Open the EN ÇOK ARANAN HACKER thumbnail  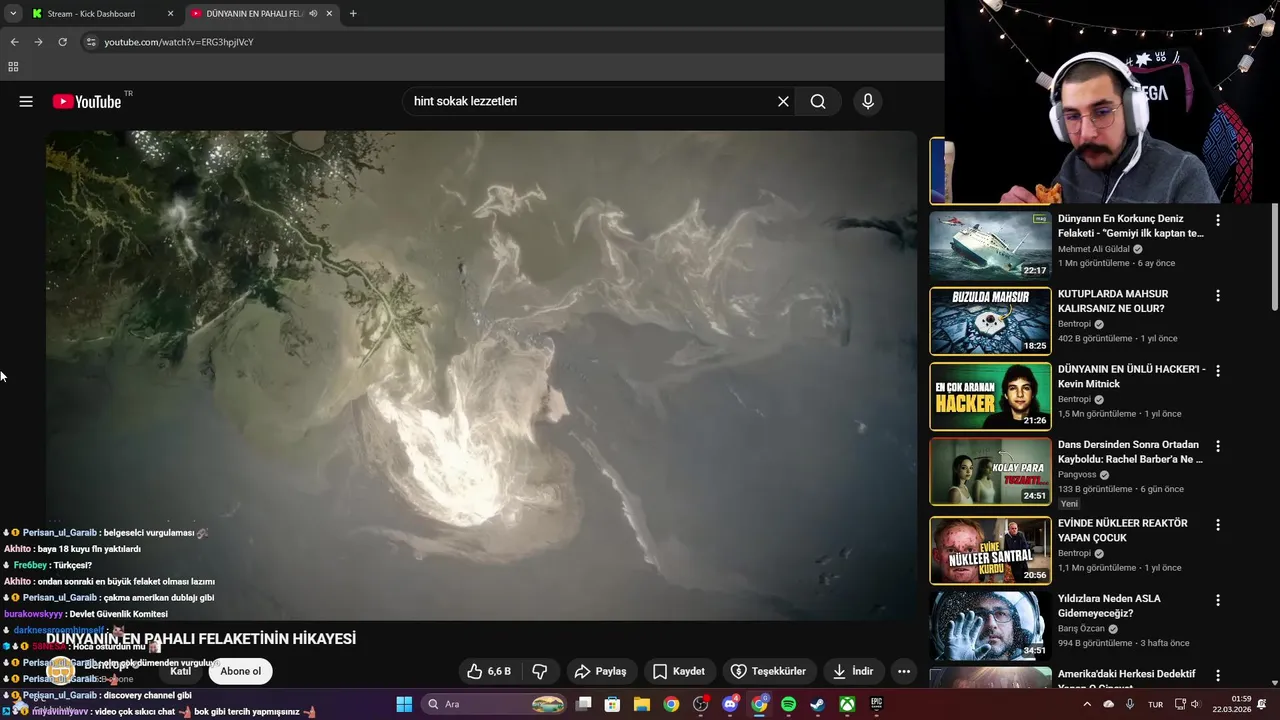pyautogui.click(x=990, y=396)
